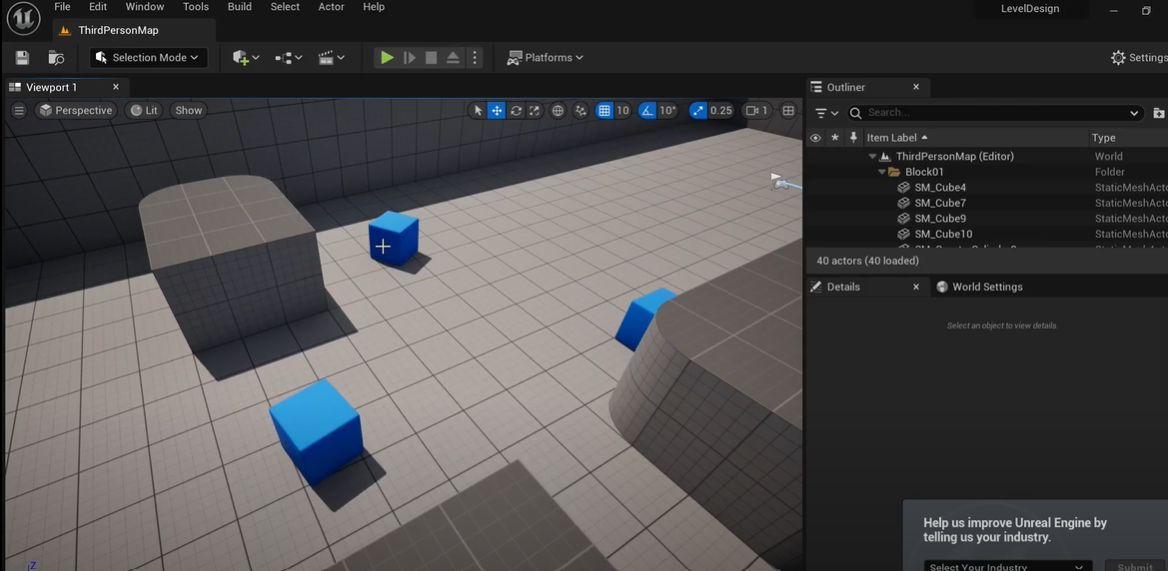Toggle grid snapping in the viewport
Screen dimensions: 1168x571
point(604,111)
